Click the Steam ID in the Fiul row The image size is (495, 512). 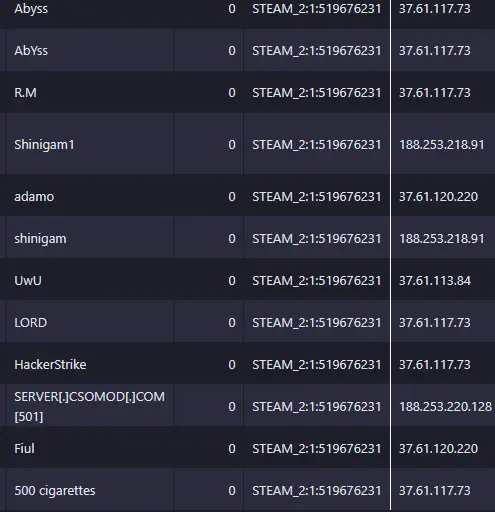coord(317,449)
